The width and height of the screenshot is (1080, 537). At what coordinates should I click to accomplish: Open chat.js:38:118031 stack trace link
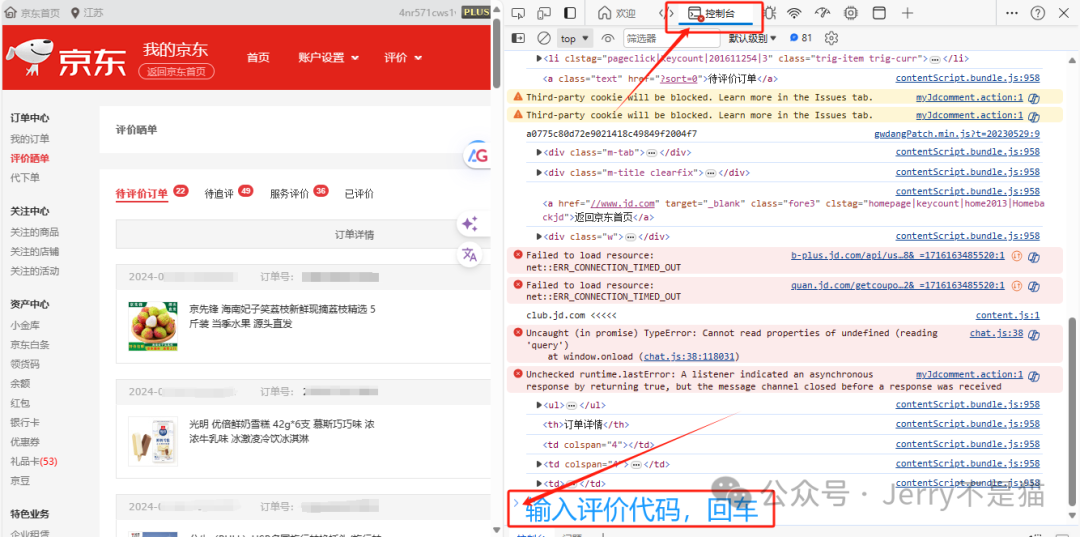(689, 357)
